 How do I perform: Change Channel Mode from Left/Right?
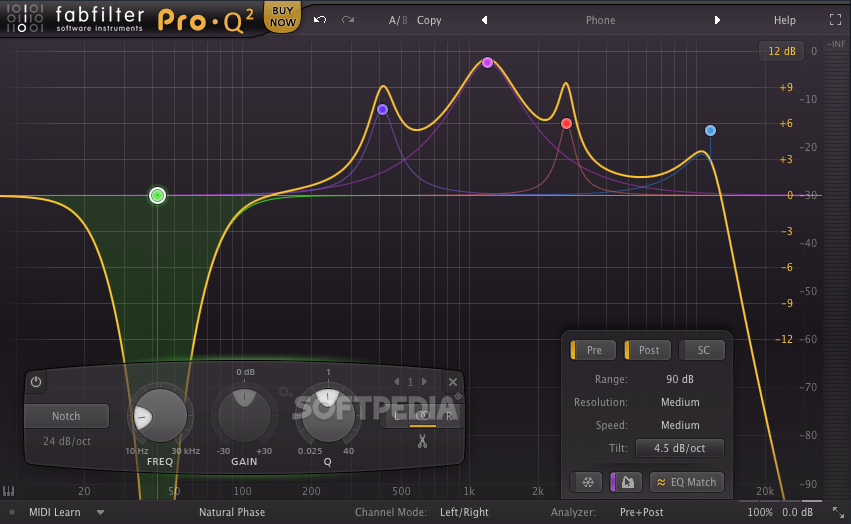click(464, 512)
